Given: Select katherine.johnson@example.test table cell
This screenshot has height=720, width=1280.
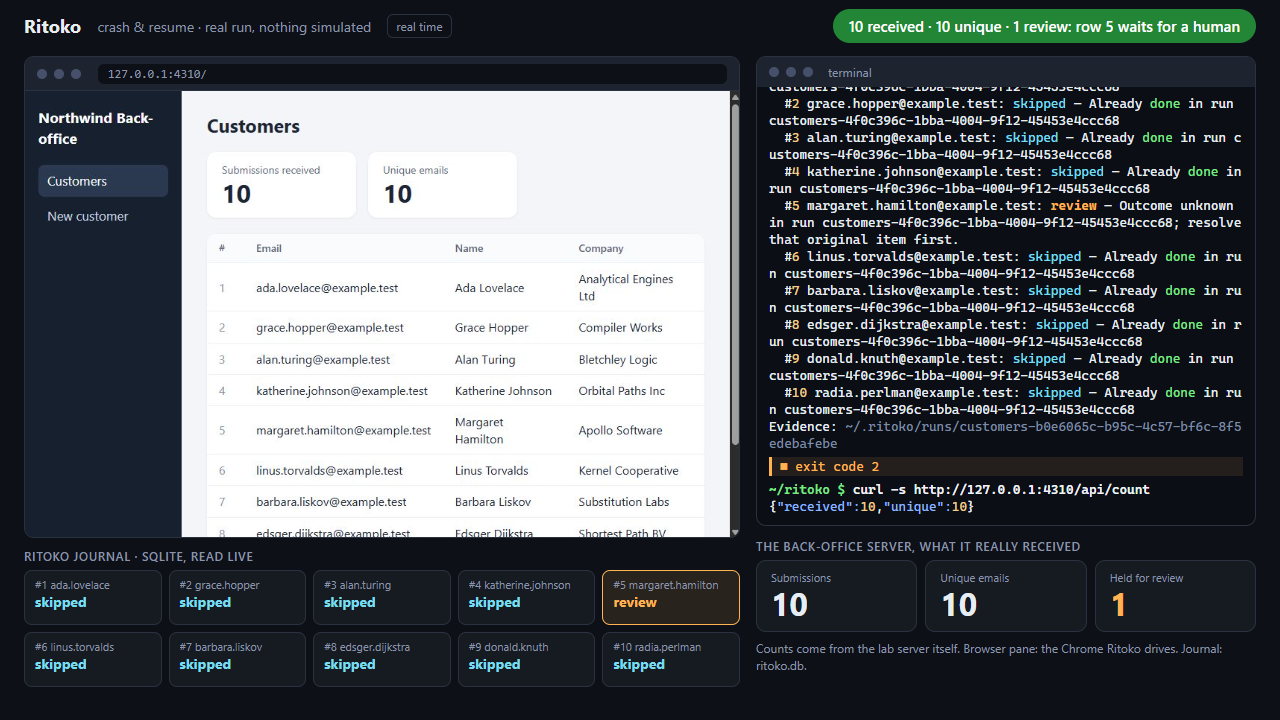Looking at the screenshot, I should [x=342, y=391].
